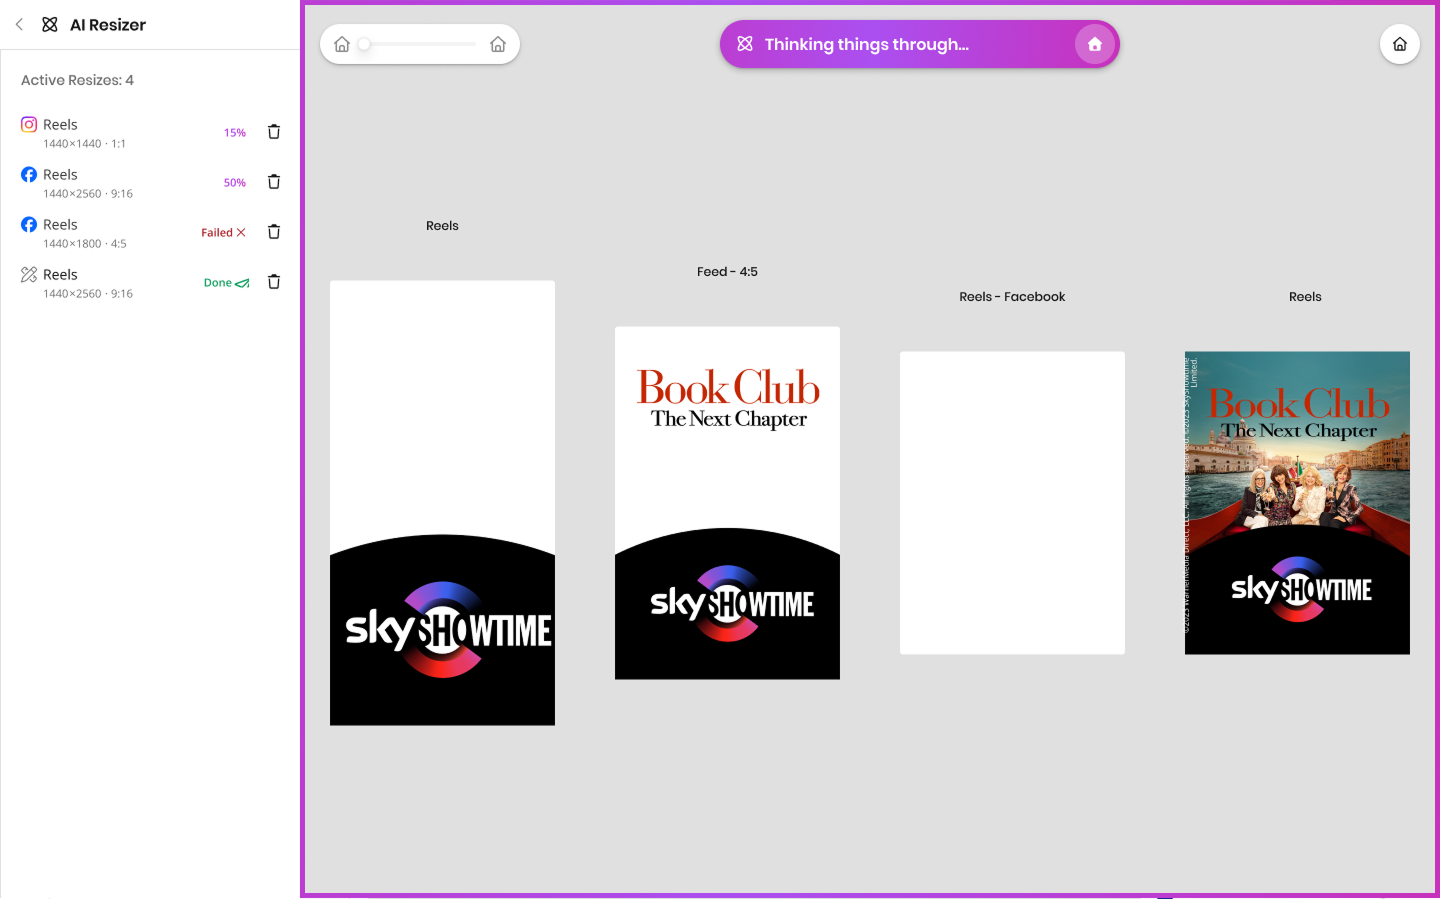Click the large home icon at zoom slider end
Screen dimensions: 1440x899
498,45
